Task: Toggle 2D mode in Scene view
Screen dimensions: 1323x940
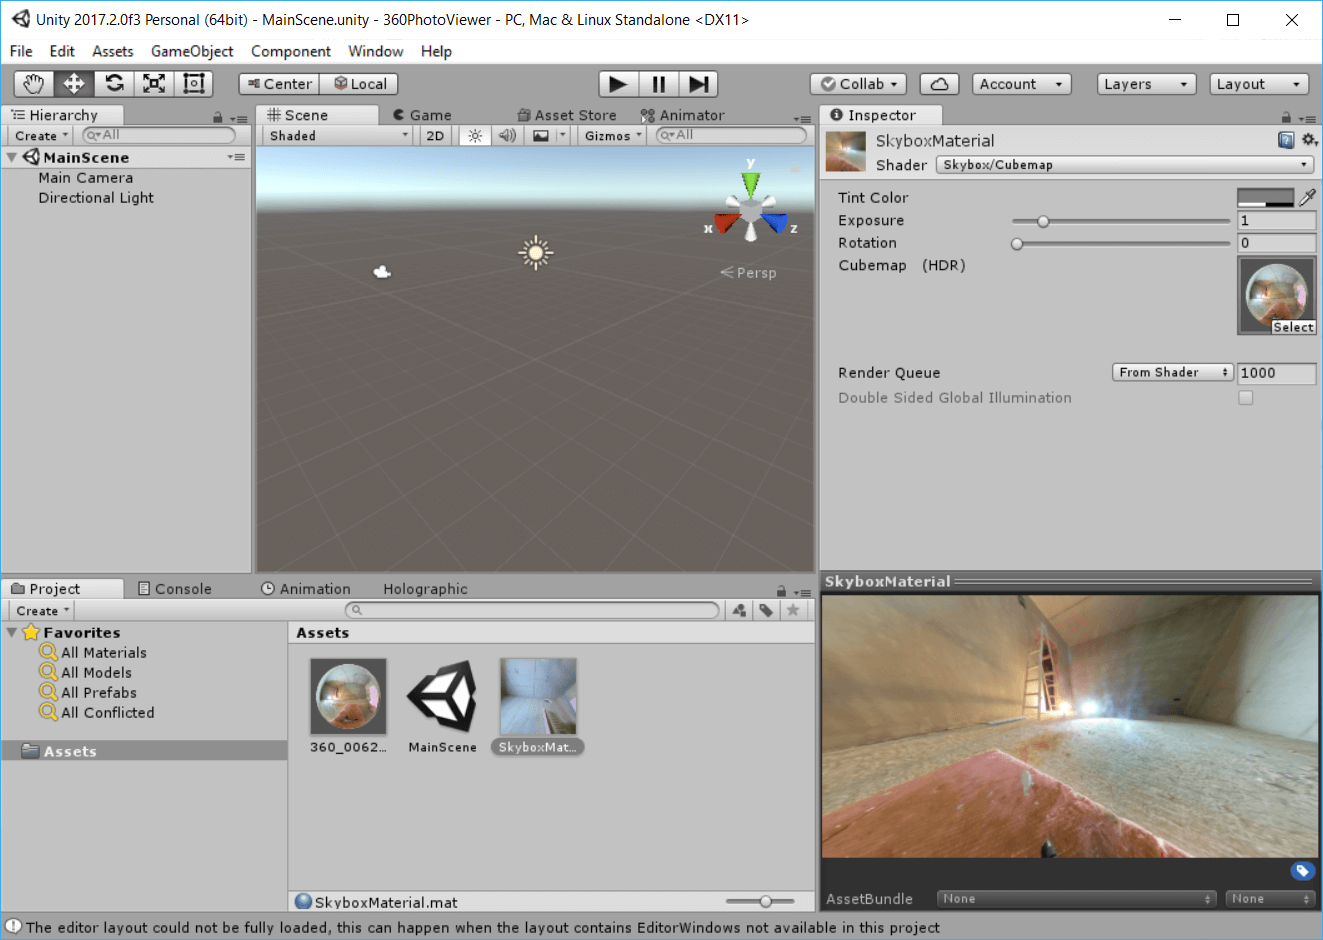Action: (x=435, y=136)
